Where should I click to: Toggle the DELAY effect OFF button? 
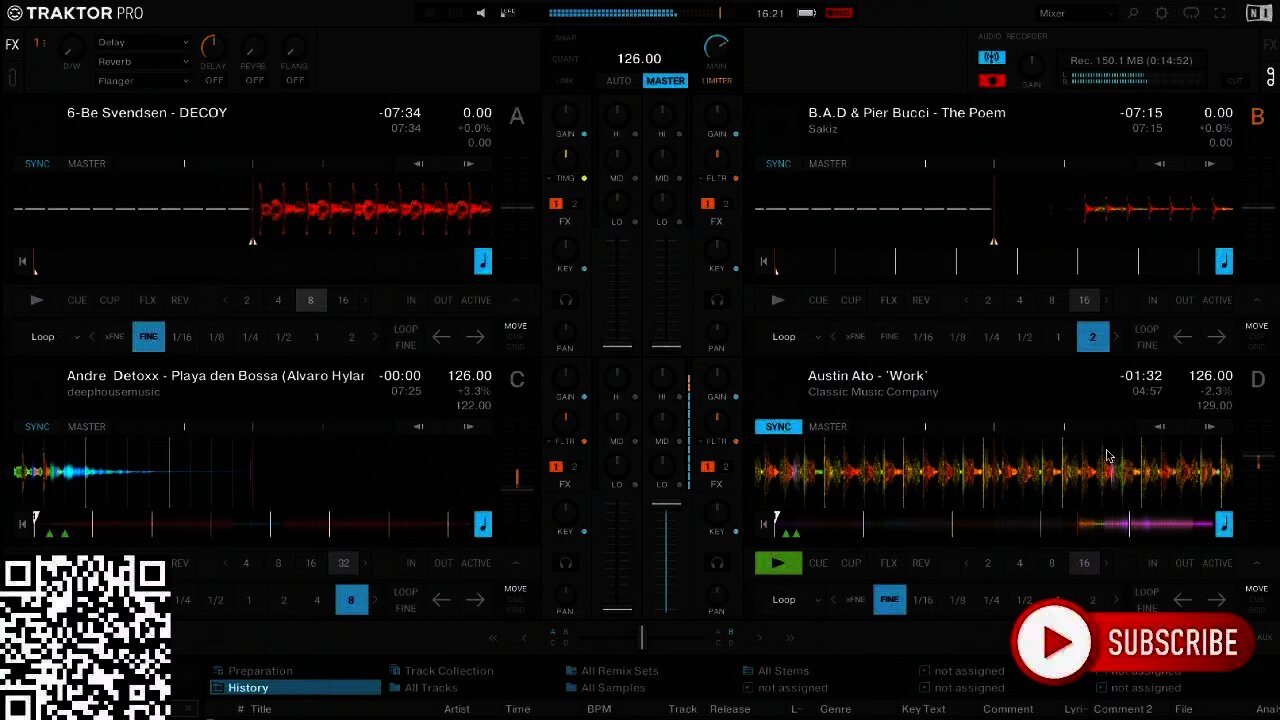pyautogui.click(x=214, y=81)
